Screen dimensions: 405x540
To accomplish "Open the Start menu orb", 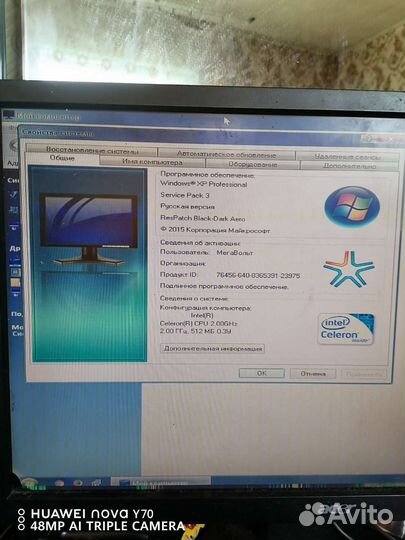I will 29,483.
